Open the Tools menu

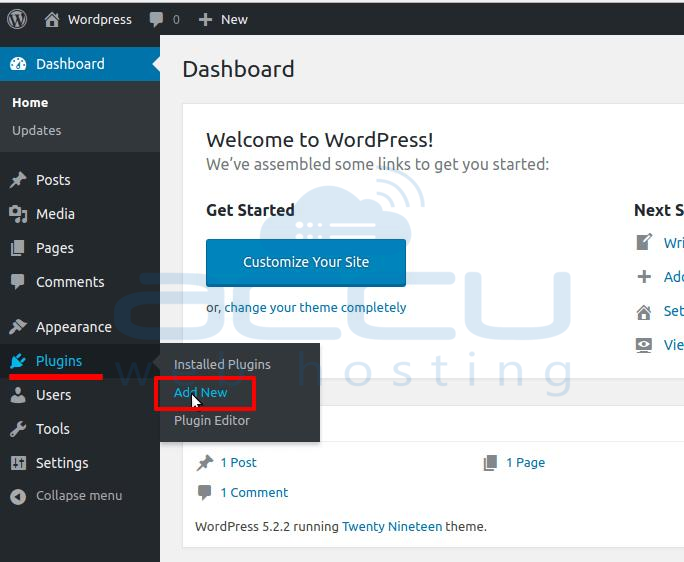(x=53, y=429)
